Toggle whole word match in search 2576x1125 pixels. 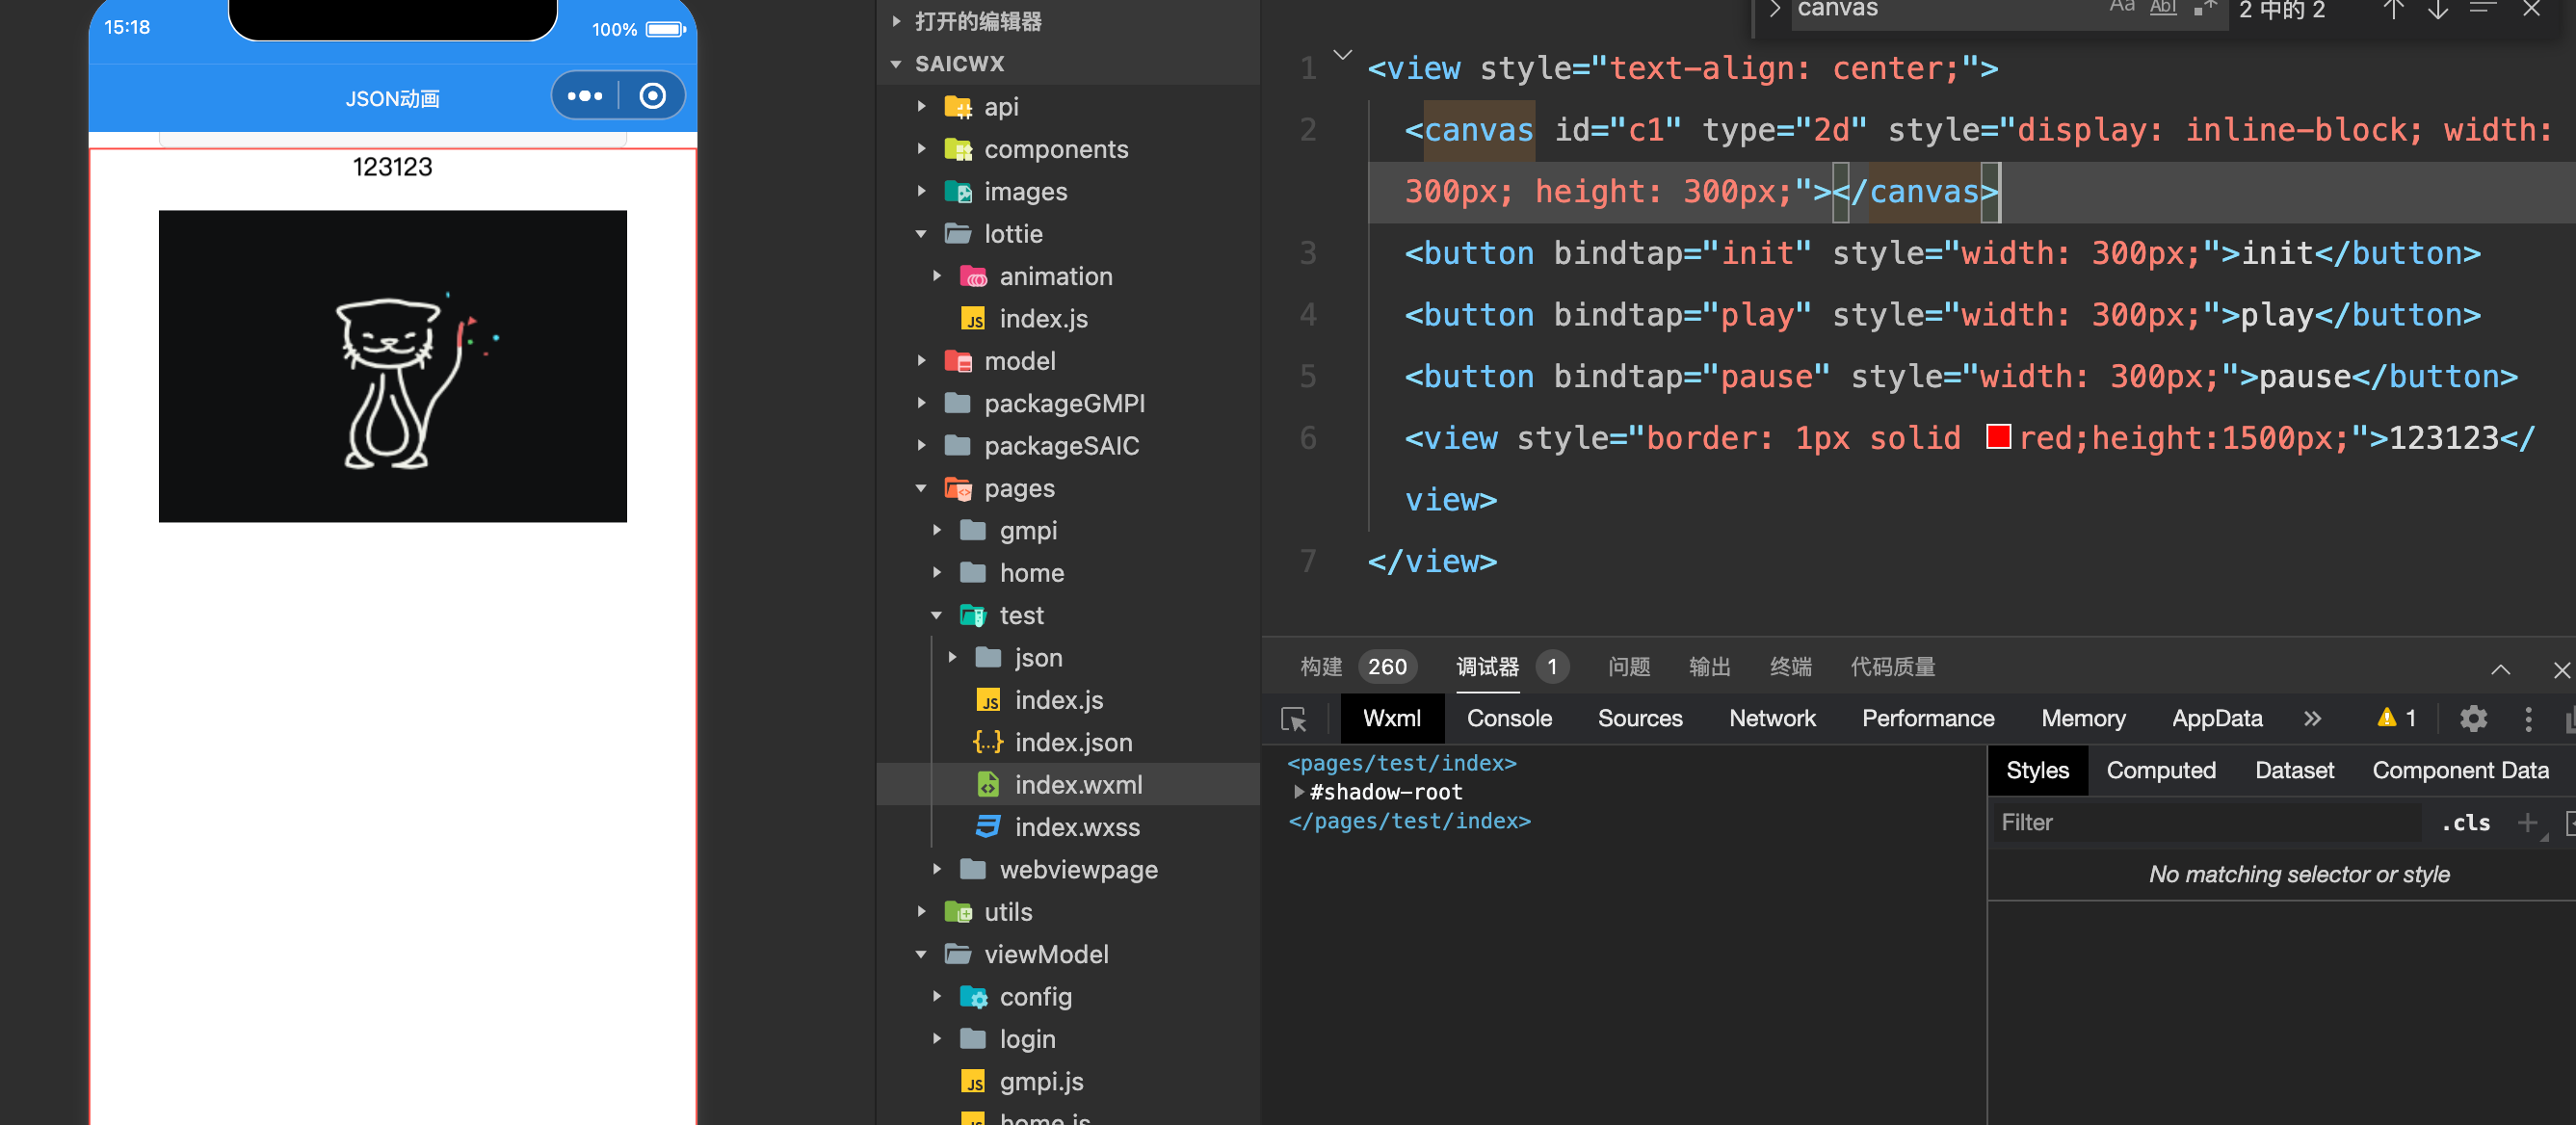point(2162,8)
